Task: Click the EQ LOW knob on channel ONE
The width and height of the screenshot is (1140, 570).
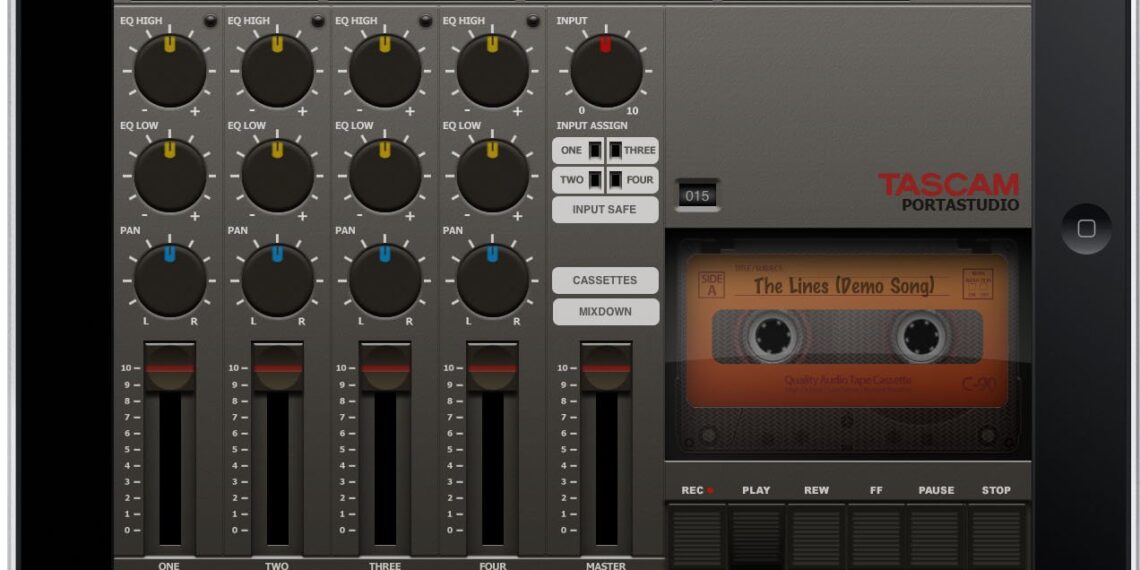Action: click(x=170, y=175)
